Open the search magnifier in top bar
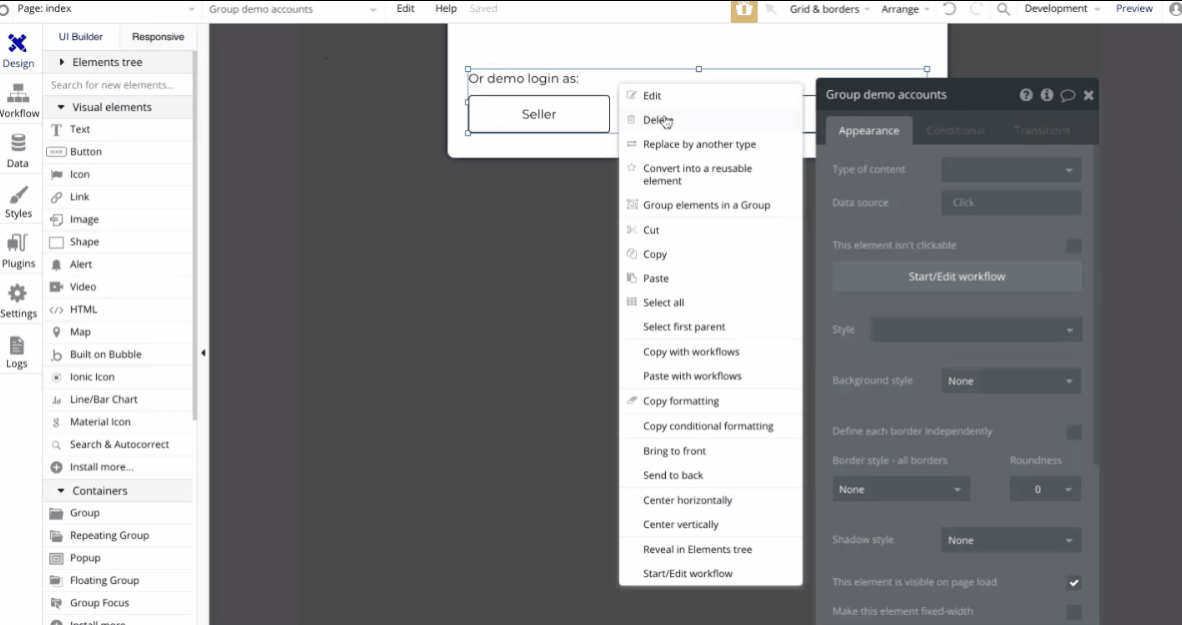 coord(1003,9)
